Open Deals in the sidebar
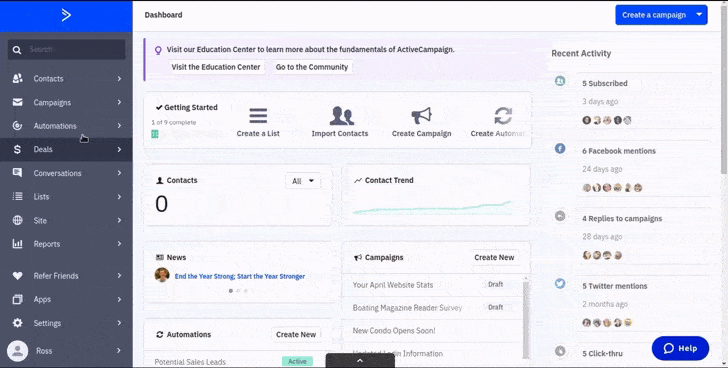 click(66, 149)
